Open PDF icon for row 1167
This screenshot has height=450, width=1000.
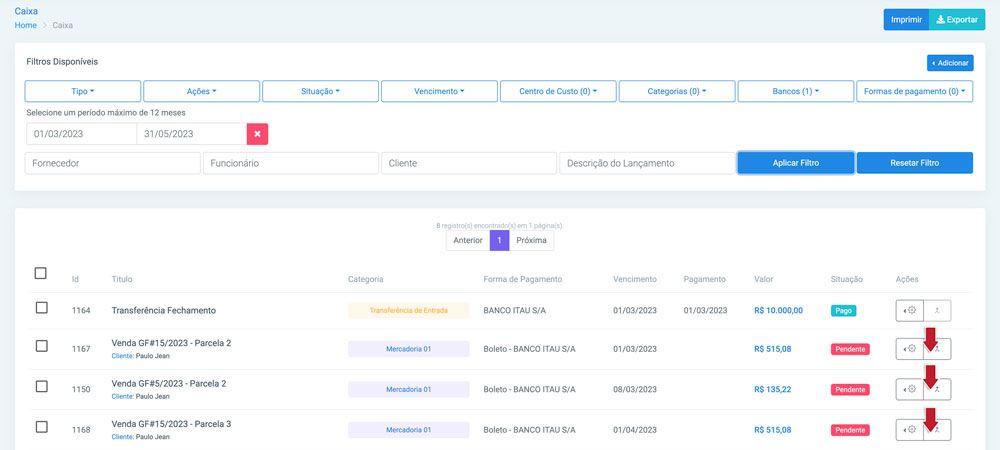(938, 349)
